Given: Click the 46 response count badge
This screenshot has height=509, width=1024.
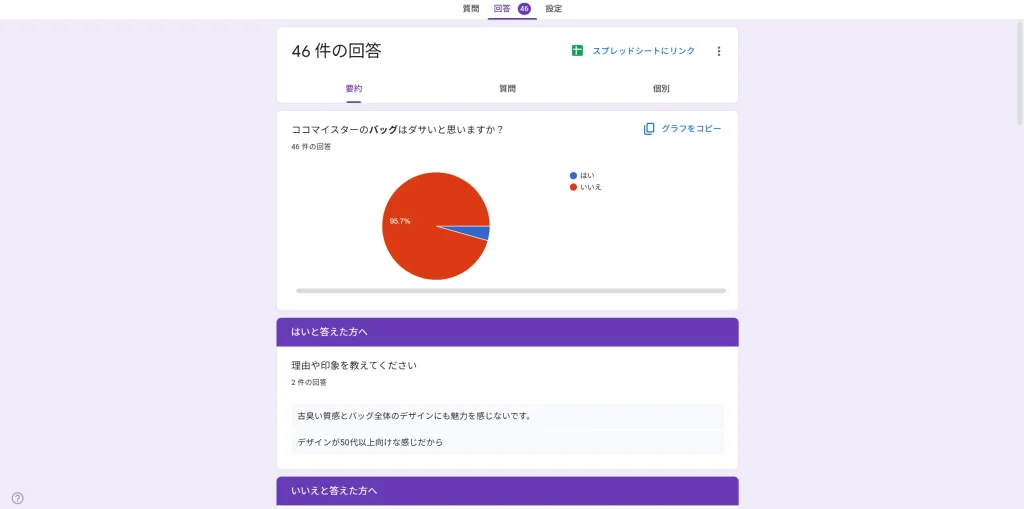Looking at the screenshot, I should (524, 9).
